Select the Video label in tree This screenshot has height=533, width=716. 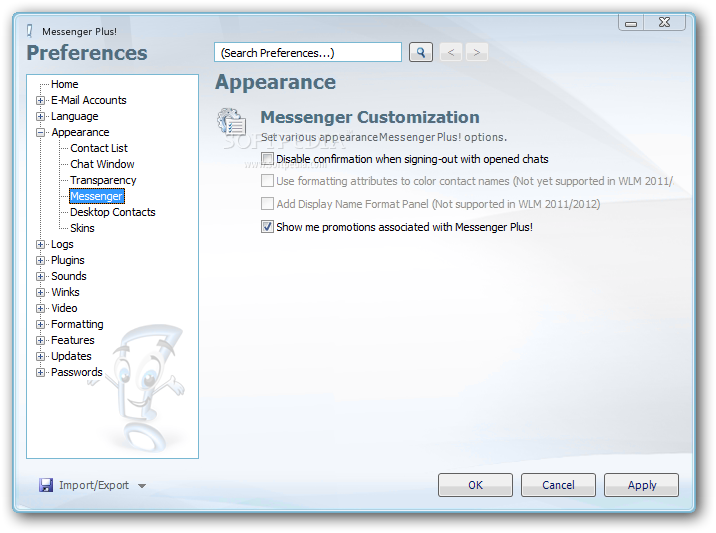[x=64, y=308]
